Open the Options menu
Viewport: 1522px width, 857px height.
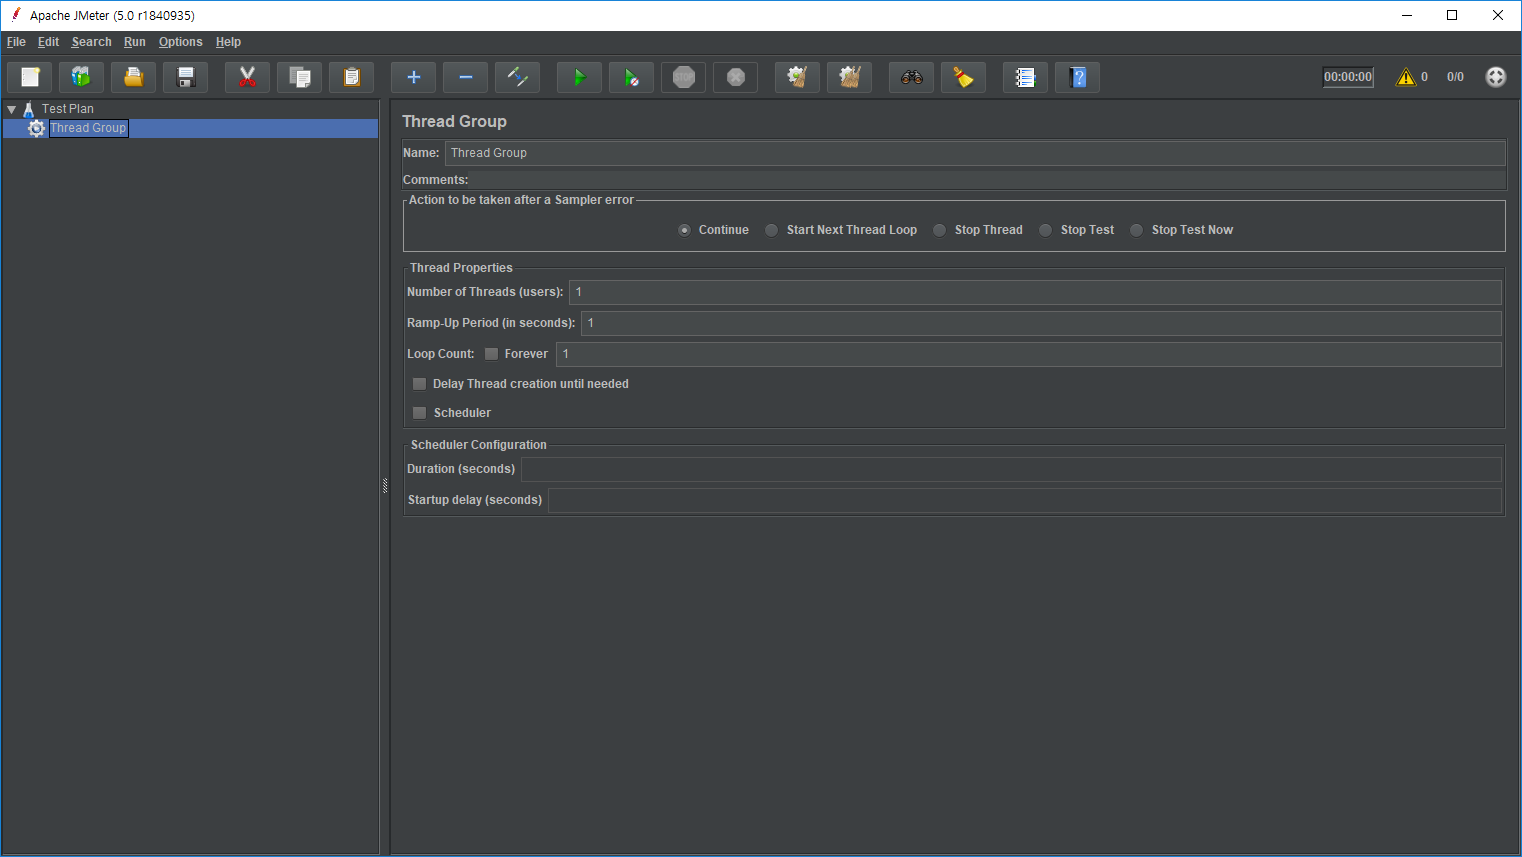180,42
